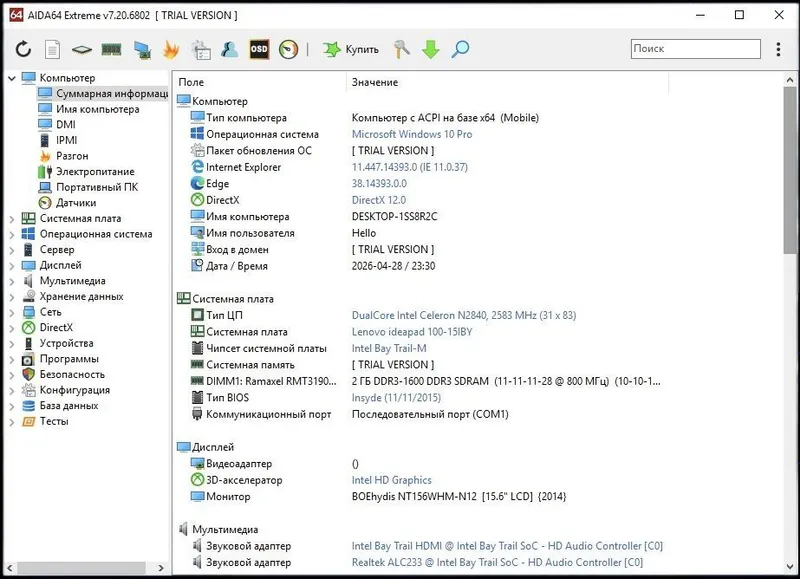Expand the Системная плата tree node
This screenshot has height=579, width=800.
pos(12,219)
